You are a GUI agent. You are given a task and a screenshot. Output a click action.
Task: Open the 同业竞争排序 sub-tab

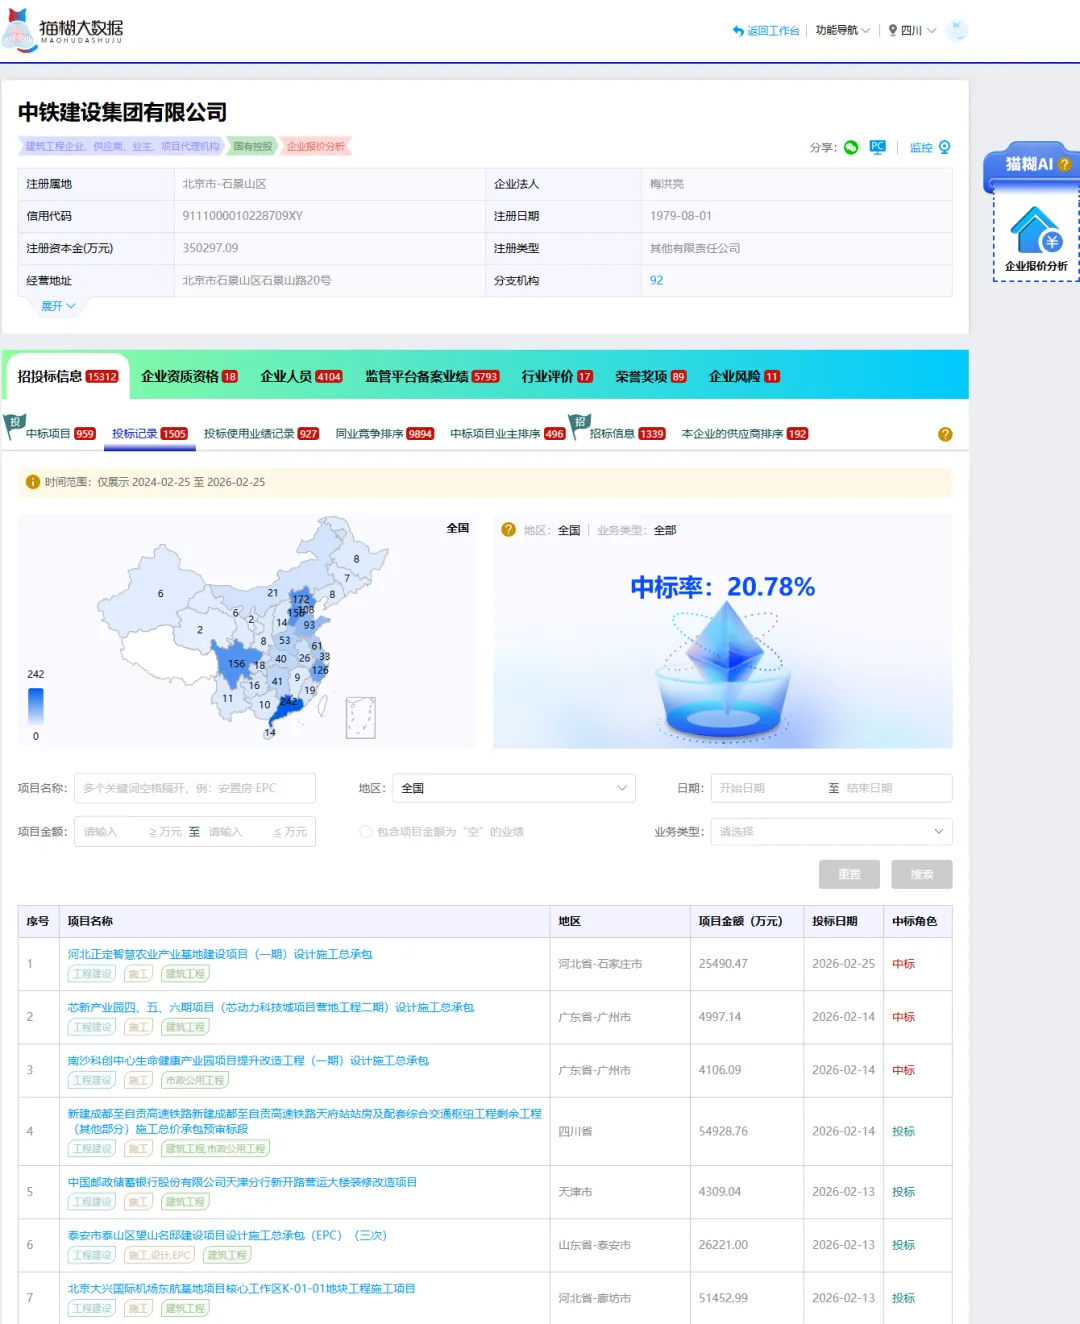385,434
